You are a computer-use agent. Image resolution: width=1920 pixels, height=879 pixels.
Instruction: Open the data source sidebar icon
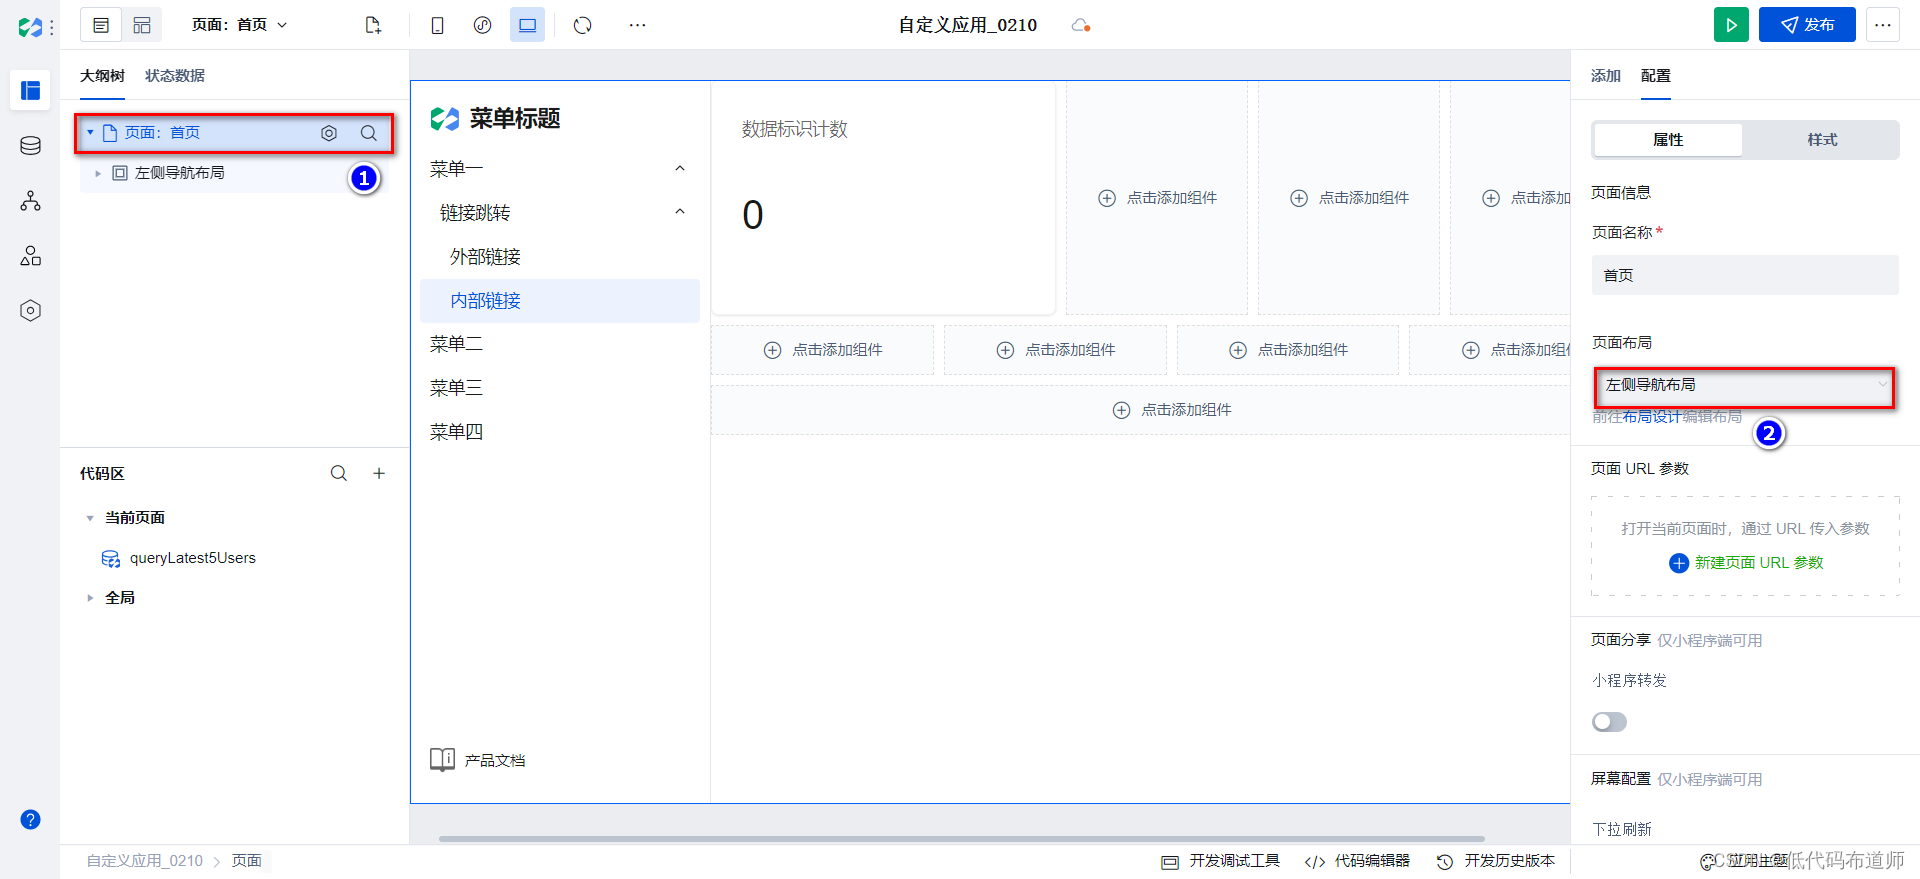tap(30, 146)
